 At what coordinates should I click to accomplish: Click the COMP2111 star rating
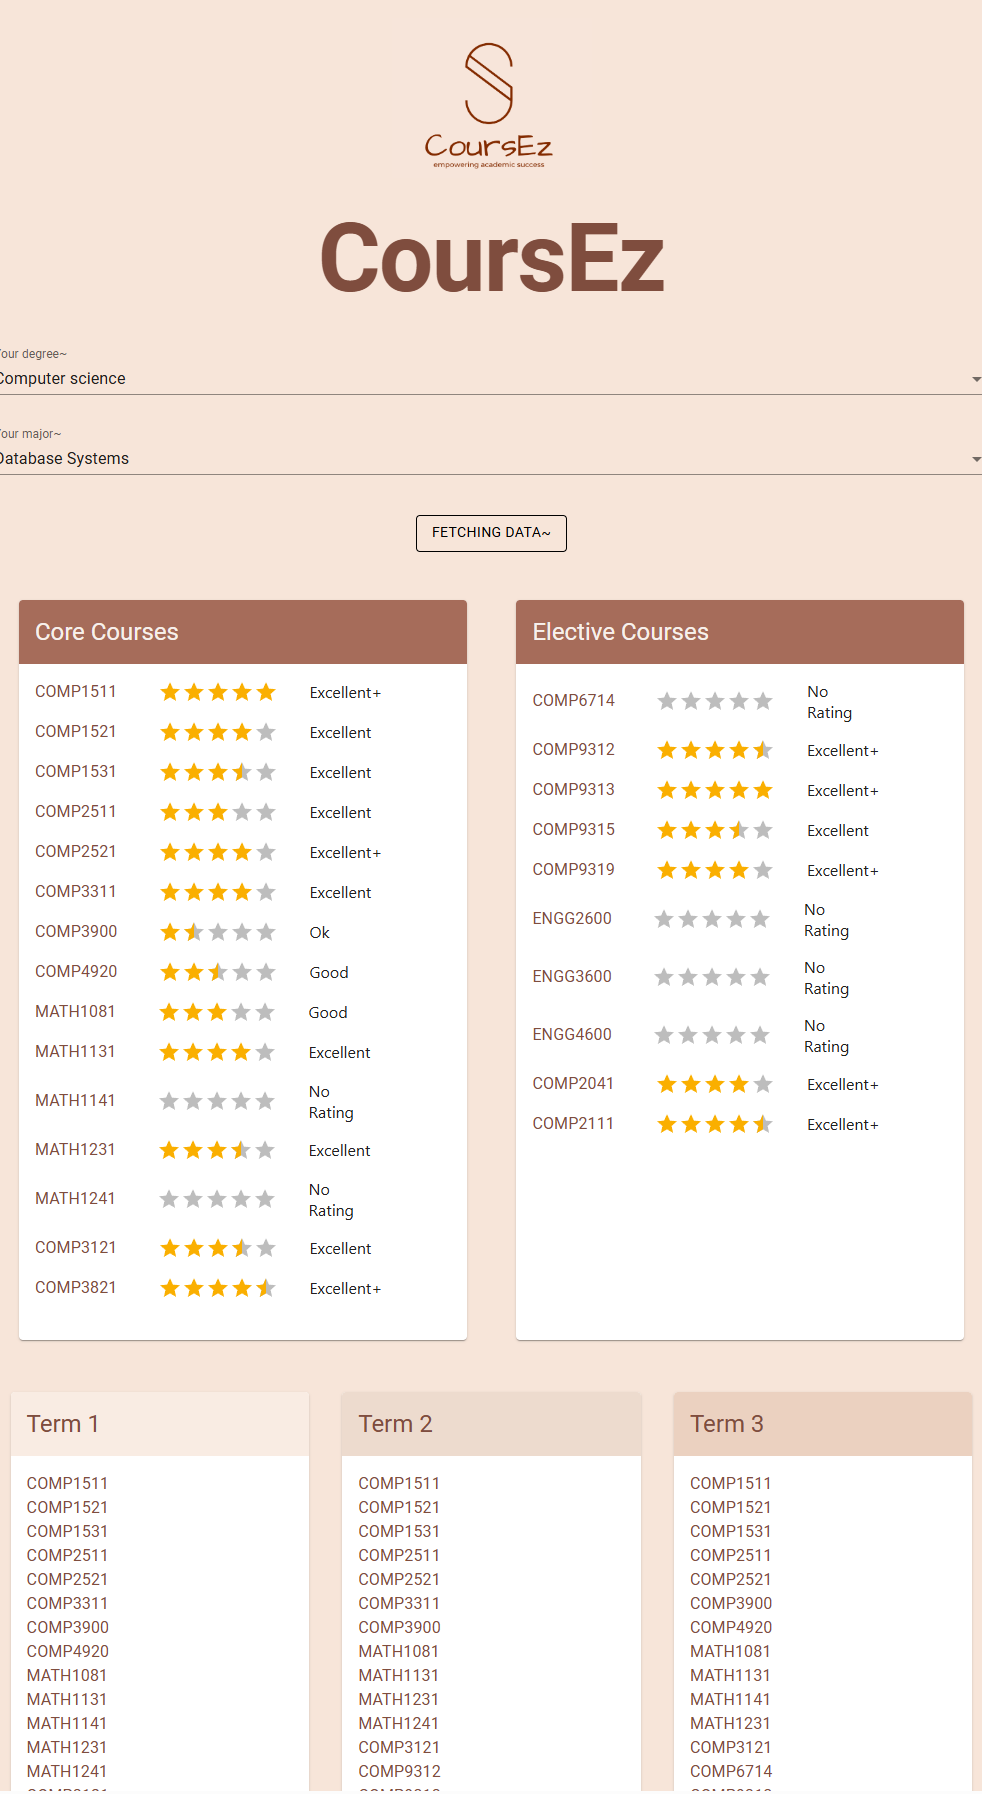pos(715,1124)
